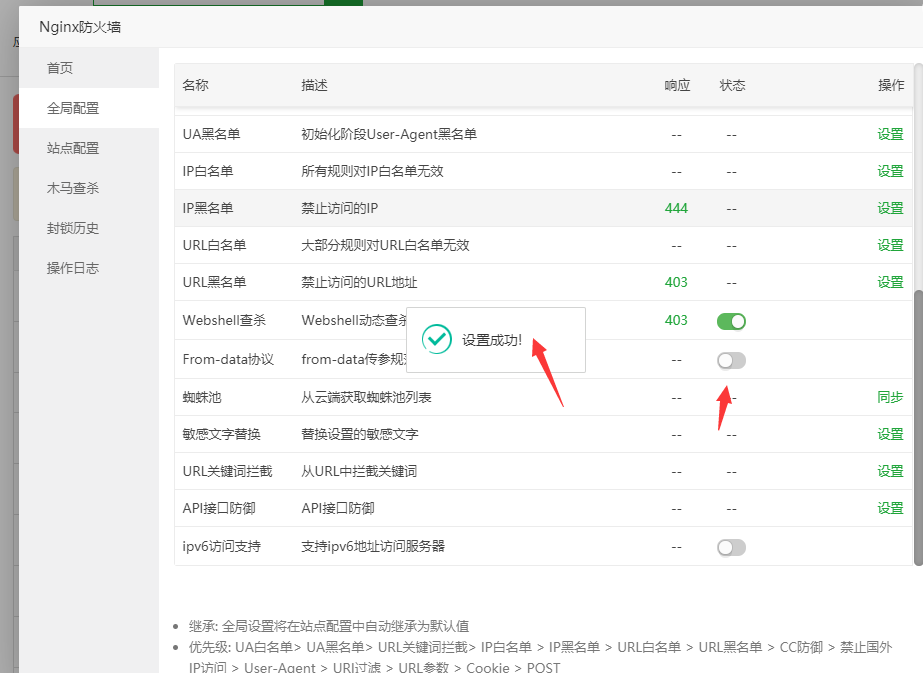Click the 描述 column header
This screenshot has width=923, height=673.
pyautogui.click(x=314, y=85)
